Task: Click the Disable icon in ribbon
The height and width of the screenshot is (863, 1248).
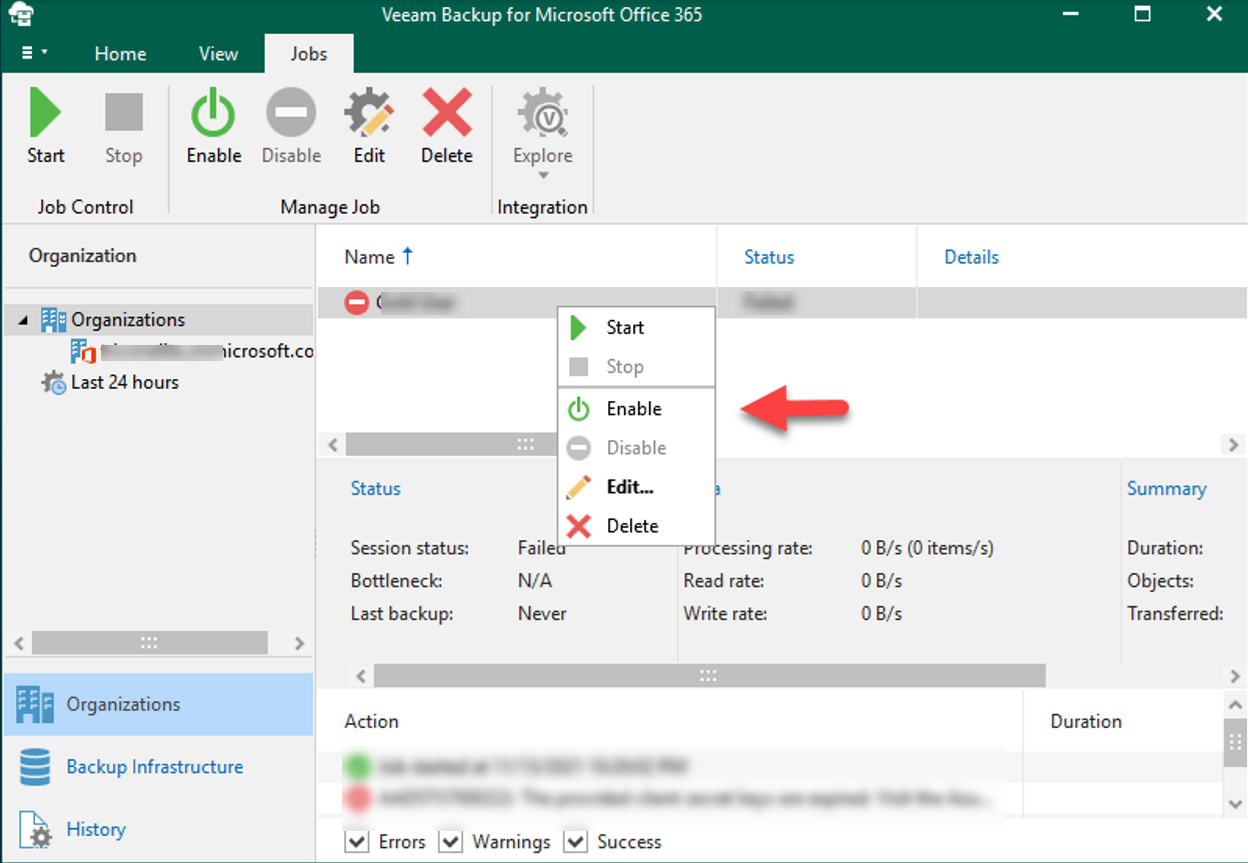Action: click(291, 113)
